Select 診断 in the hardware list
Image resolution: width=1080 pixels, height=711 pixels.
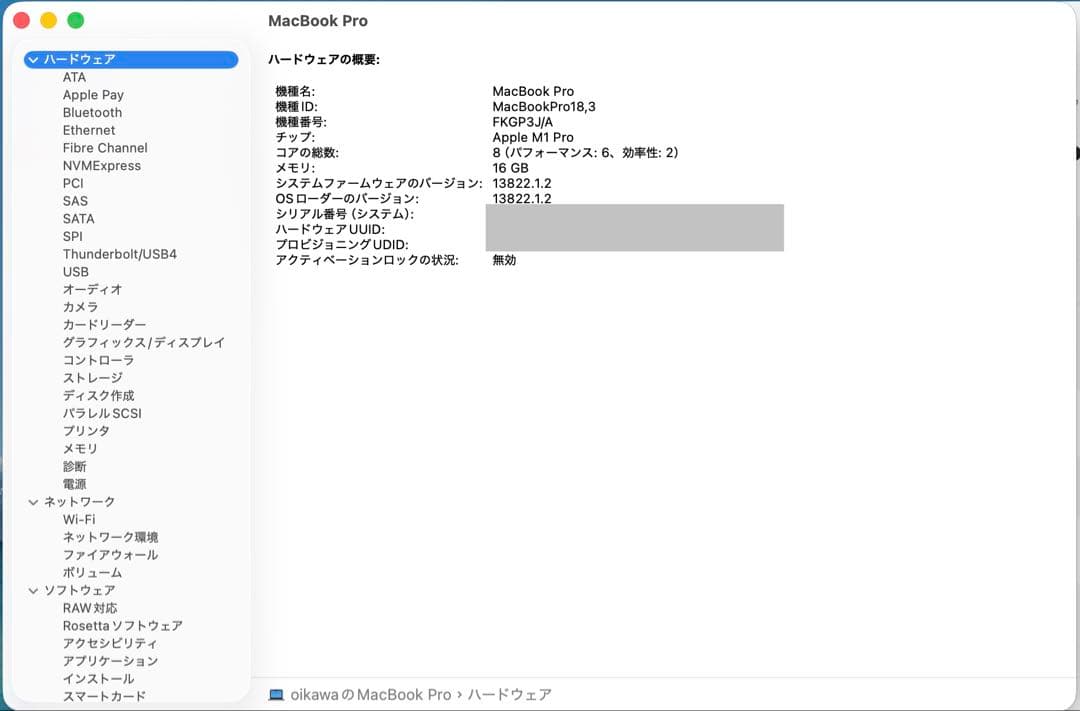coord(75,466)
